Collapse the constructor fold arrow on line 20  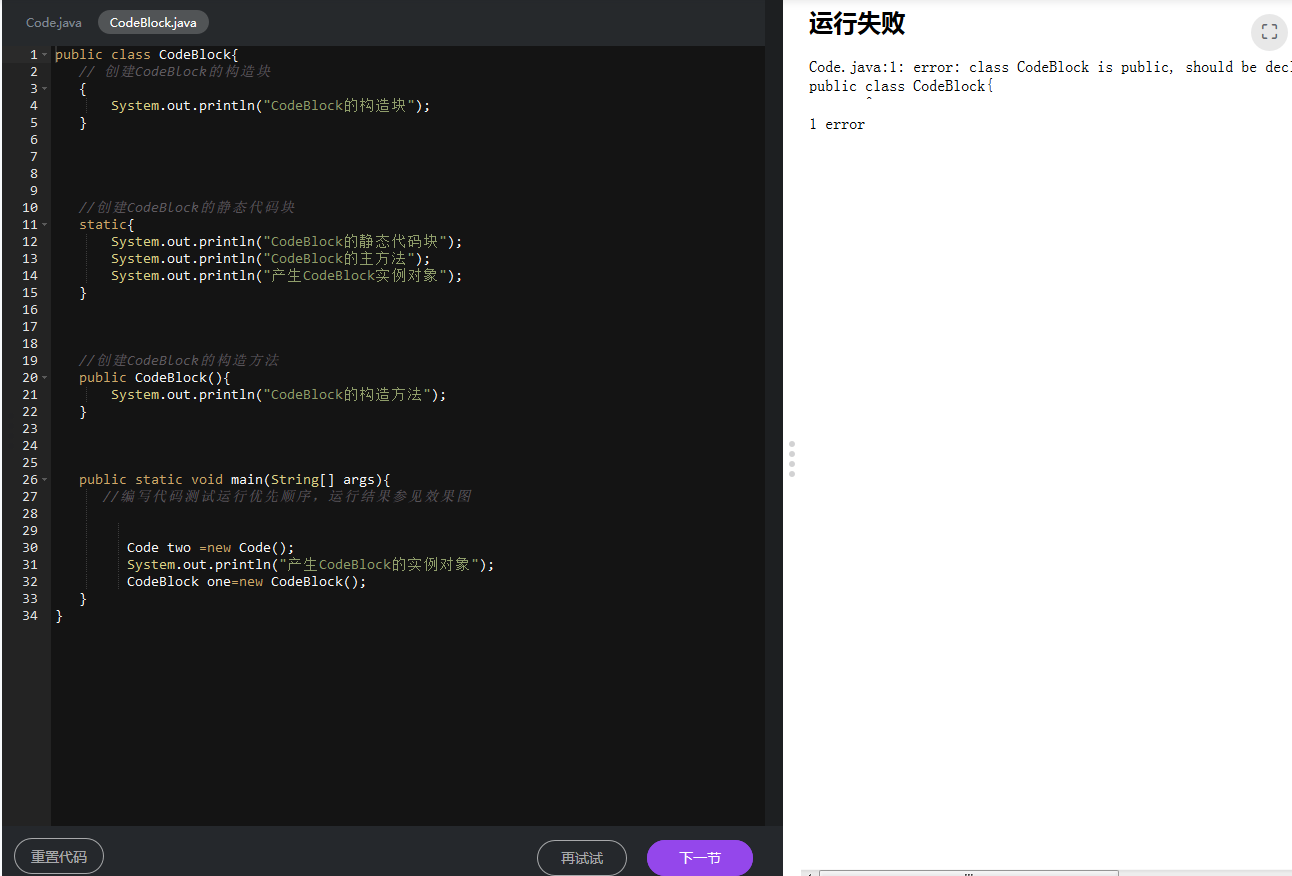[45, 378]
